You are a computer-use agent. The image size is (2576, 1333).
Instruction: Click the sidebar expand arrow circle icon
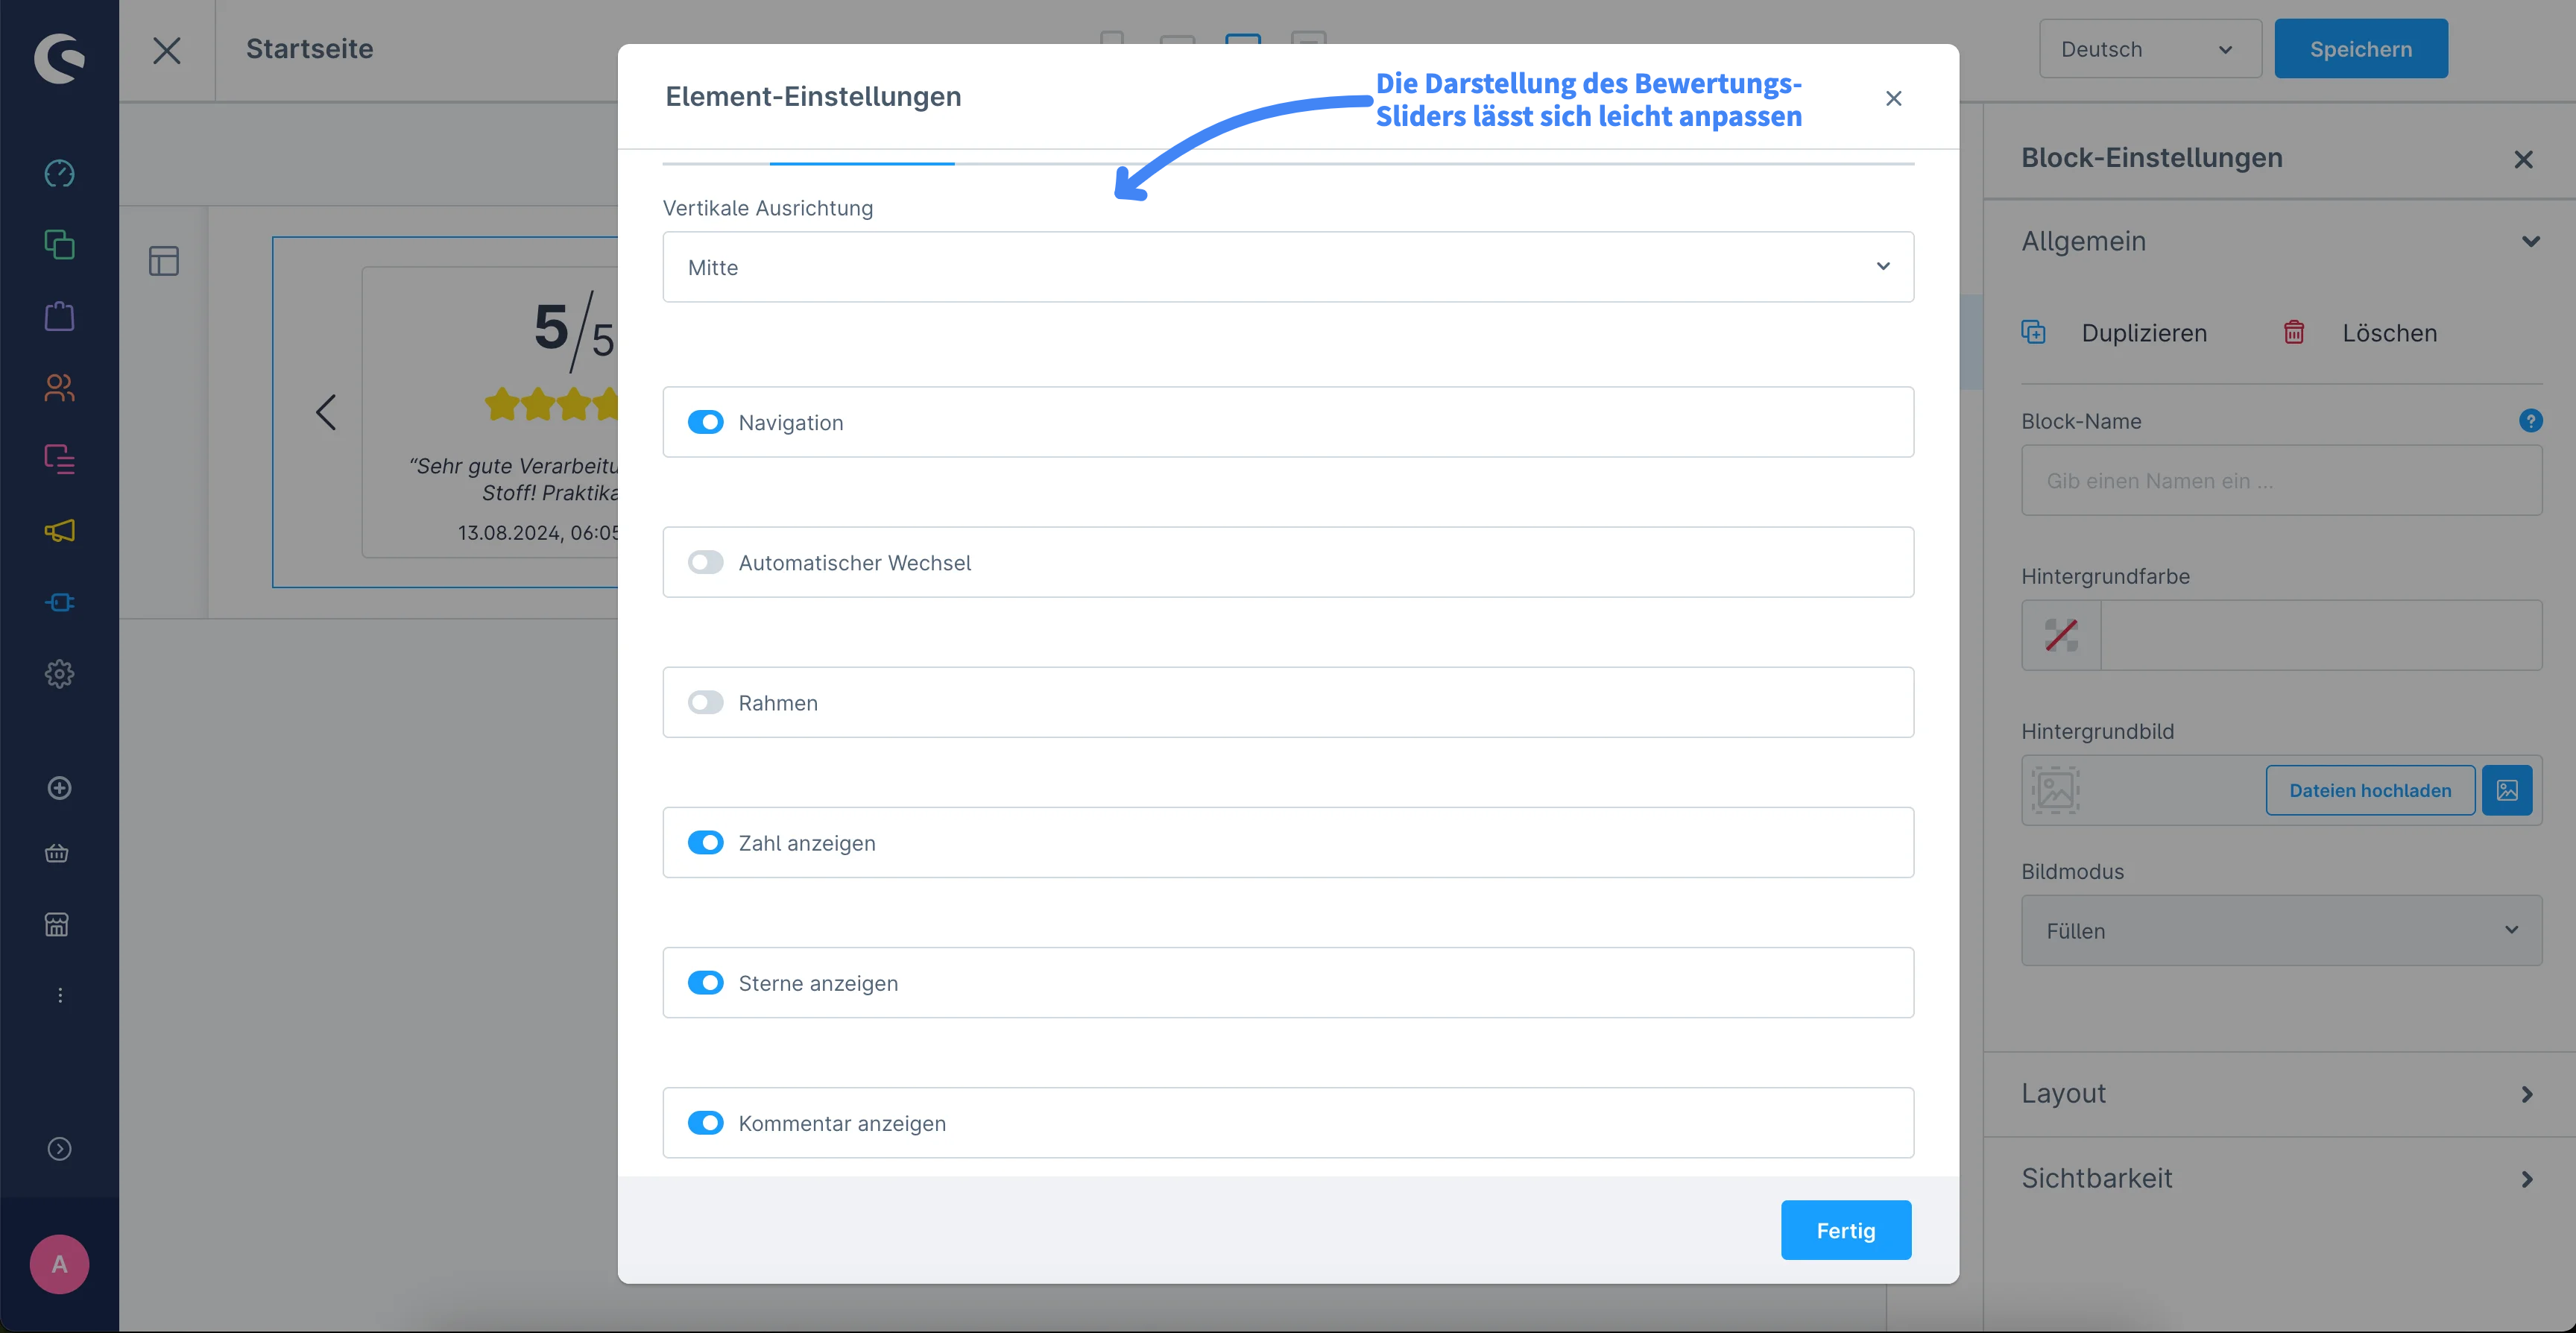point(59,1149)
